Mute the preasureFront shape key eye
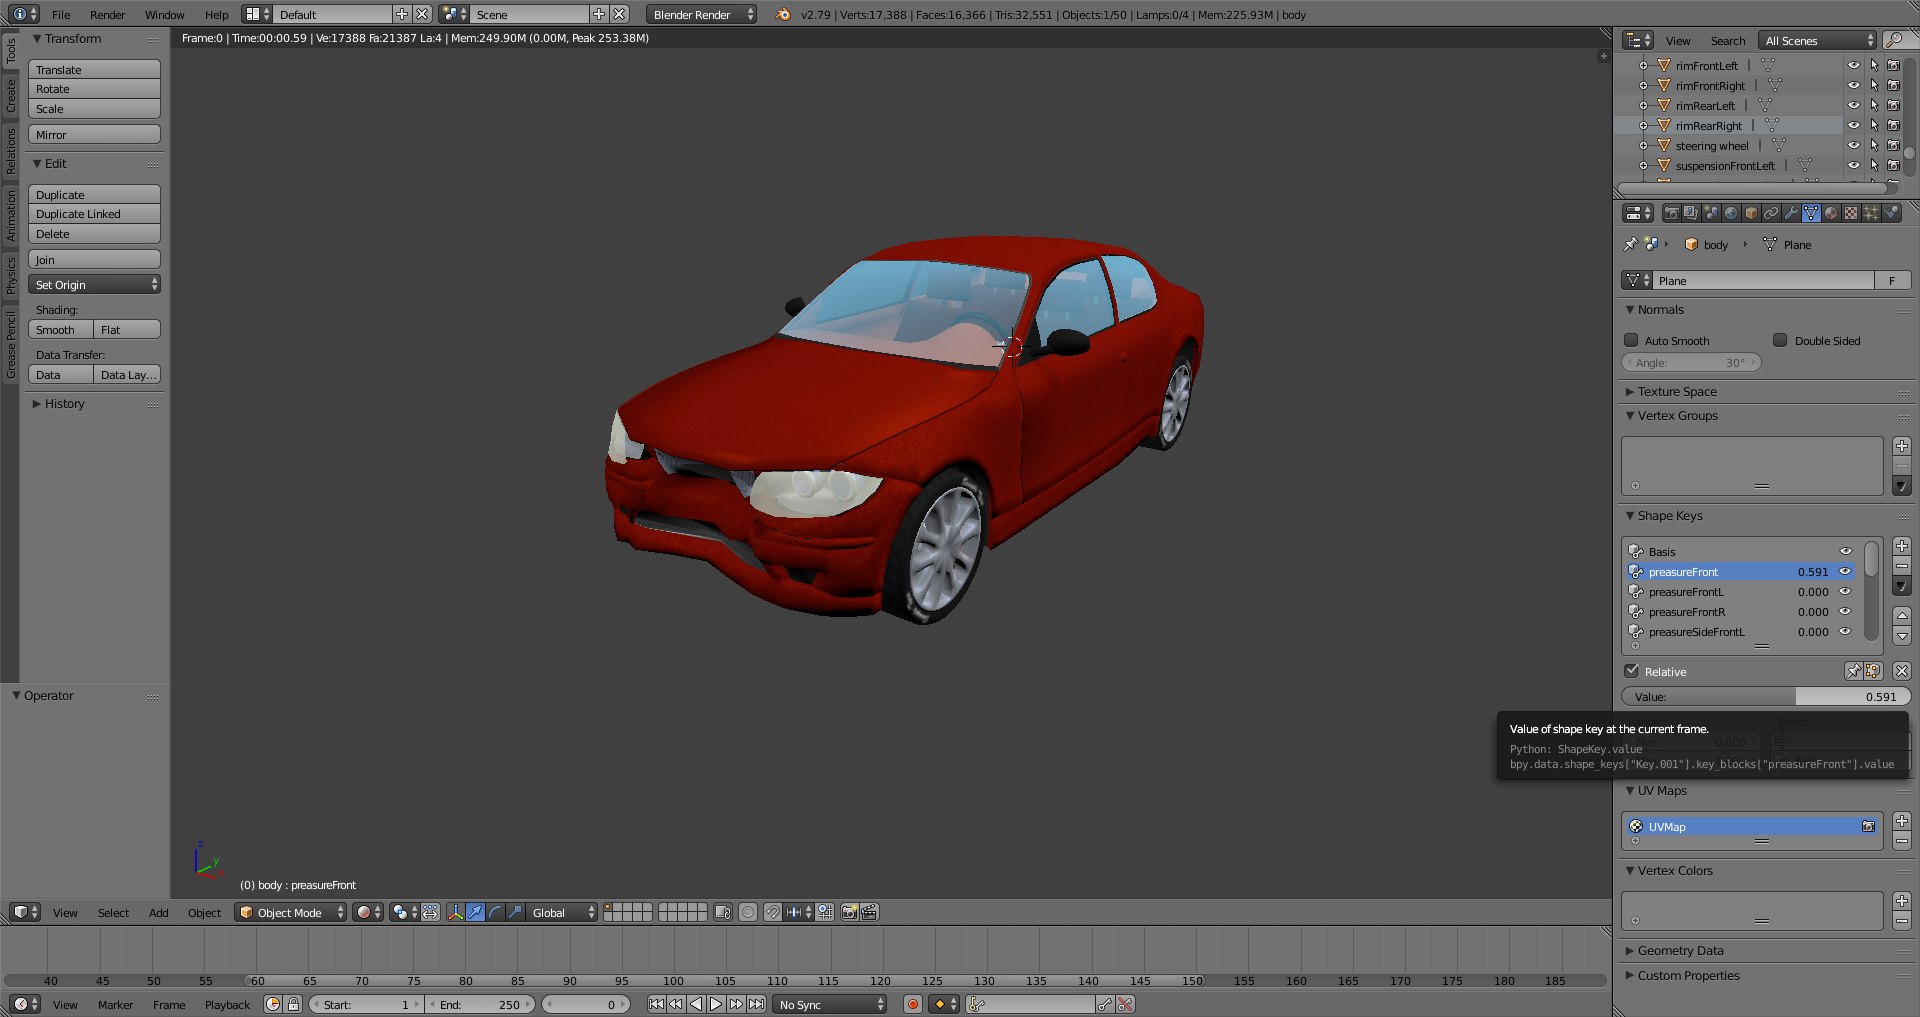The width and height of the screenshot is (1920, 1017). coord(1845,571)
